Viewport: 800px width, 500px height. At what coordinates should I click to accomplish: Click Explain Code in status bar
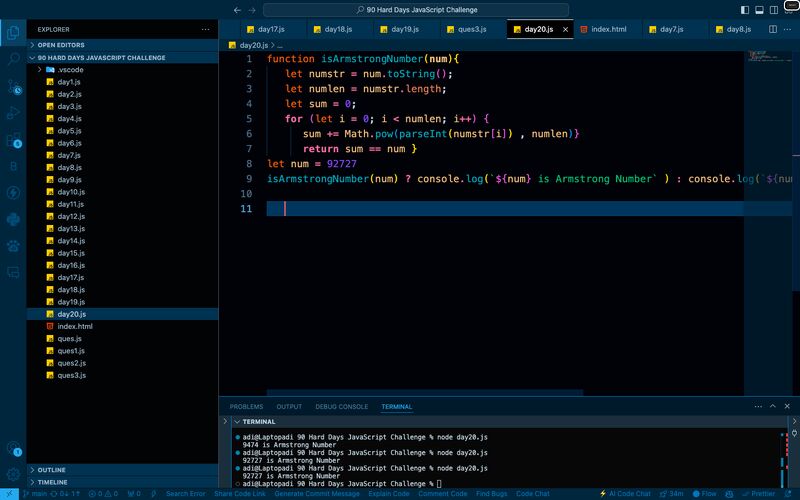point(389,494)
